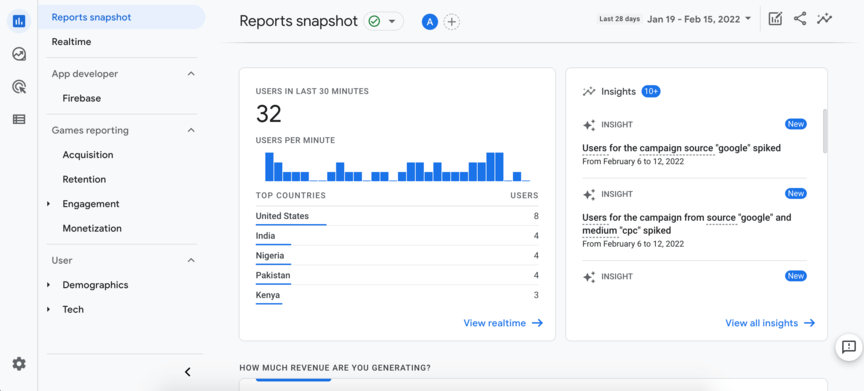Click the View all insights link
The width and height of the screenshot is (864, 391).
[770, 323]
